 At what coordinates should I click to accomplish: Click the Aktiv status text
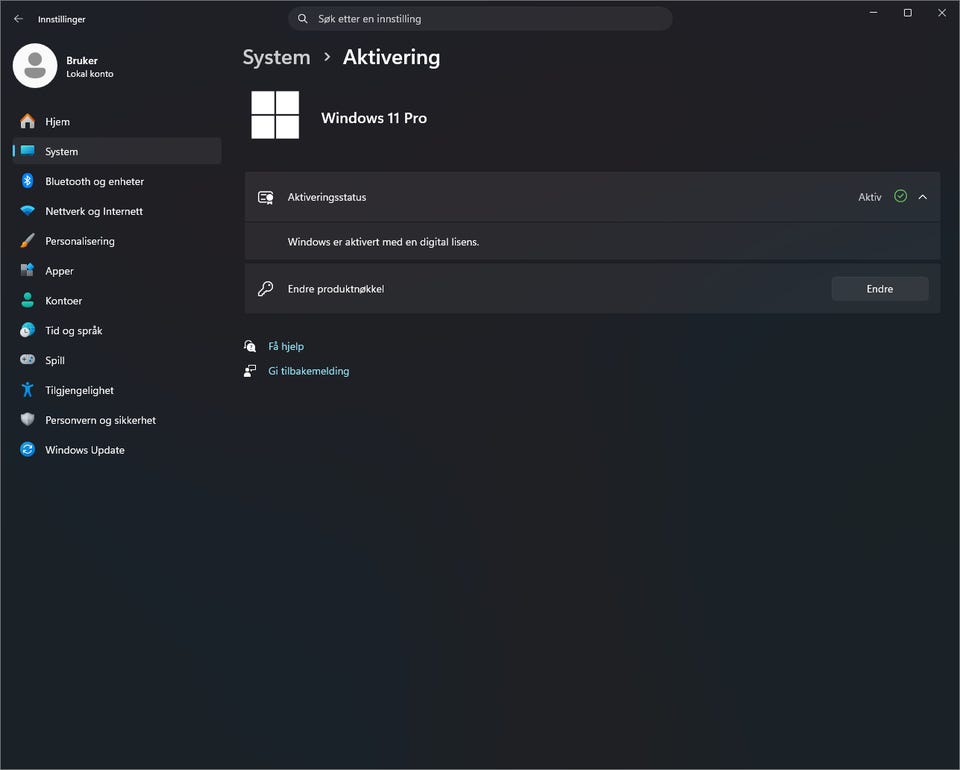click(869, 197)
